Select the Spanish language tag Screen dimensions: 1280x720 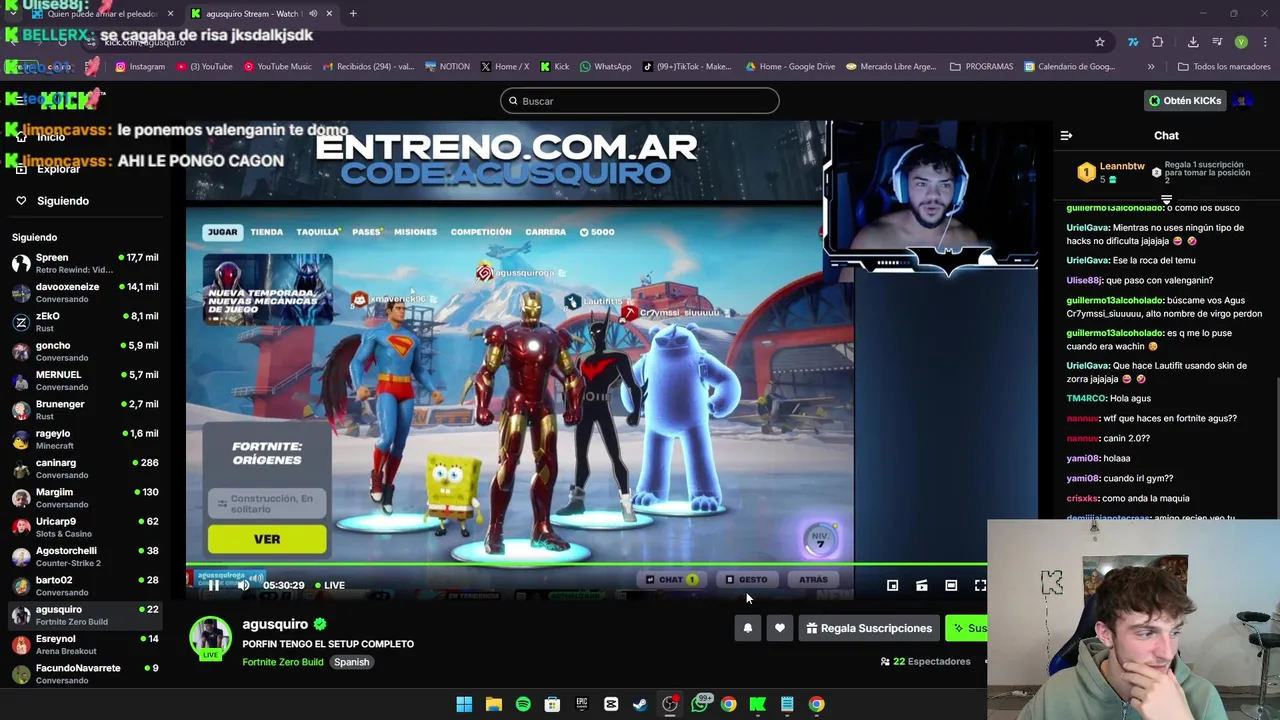(x=351, y=662)
